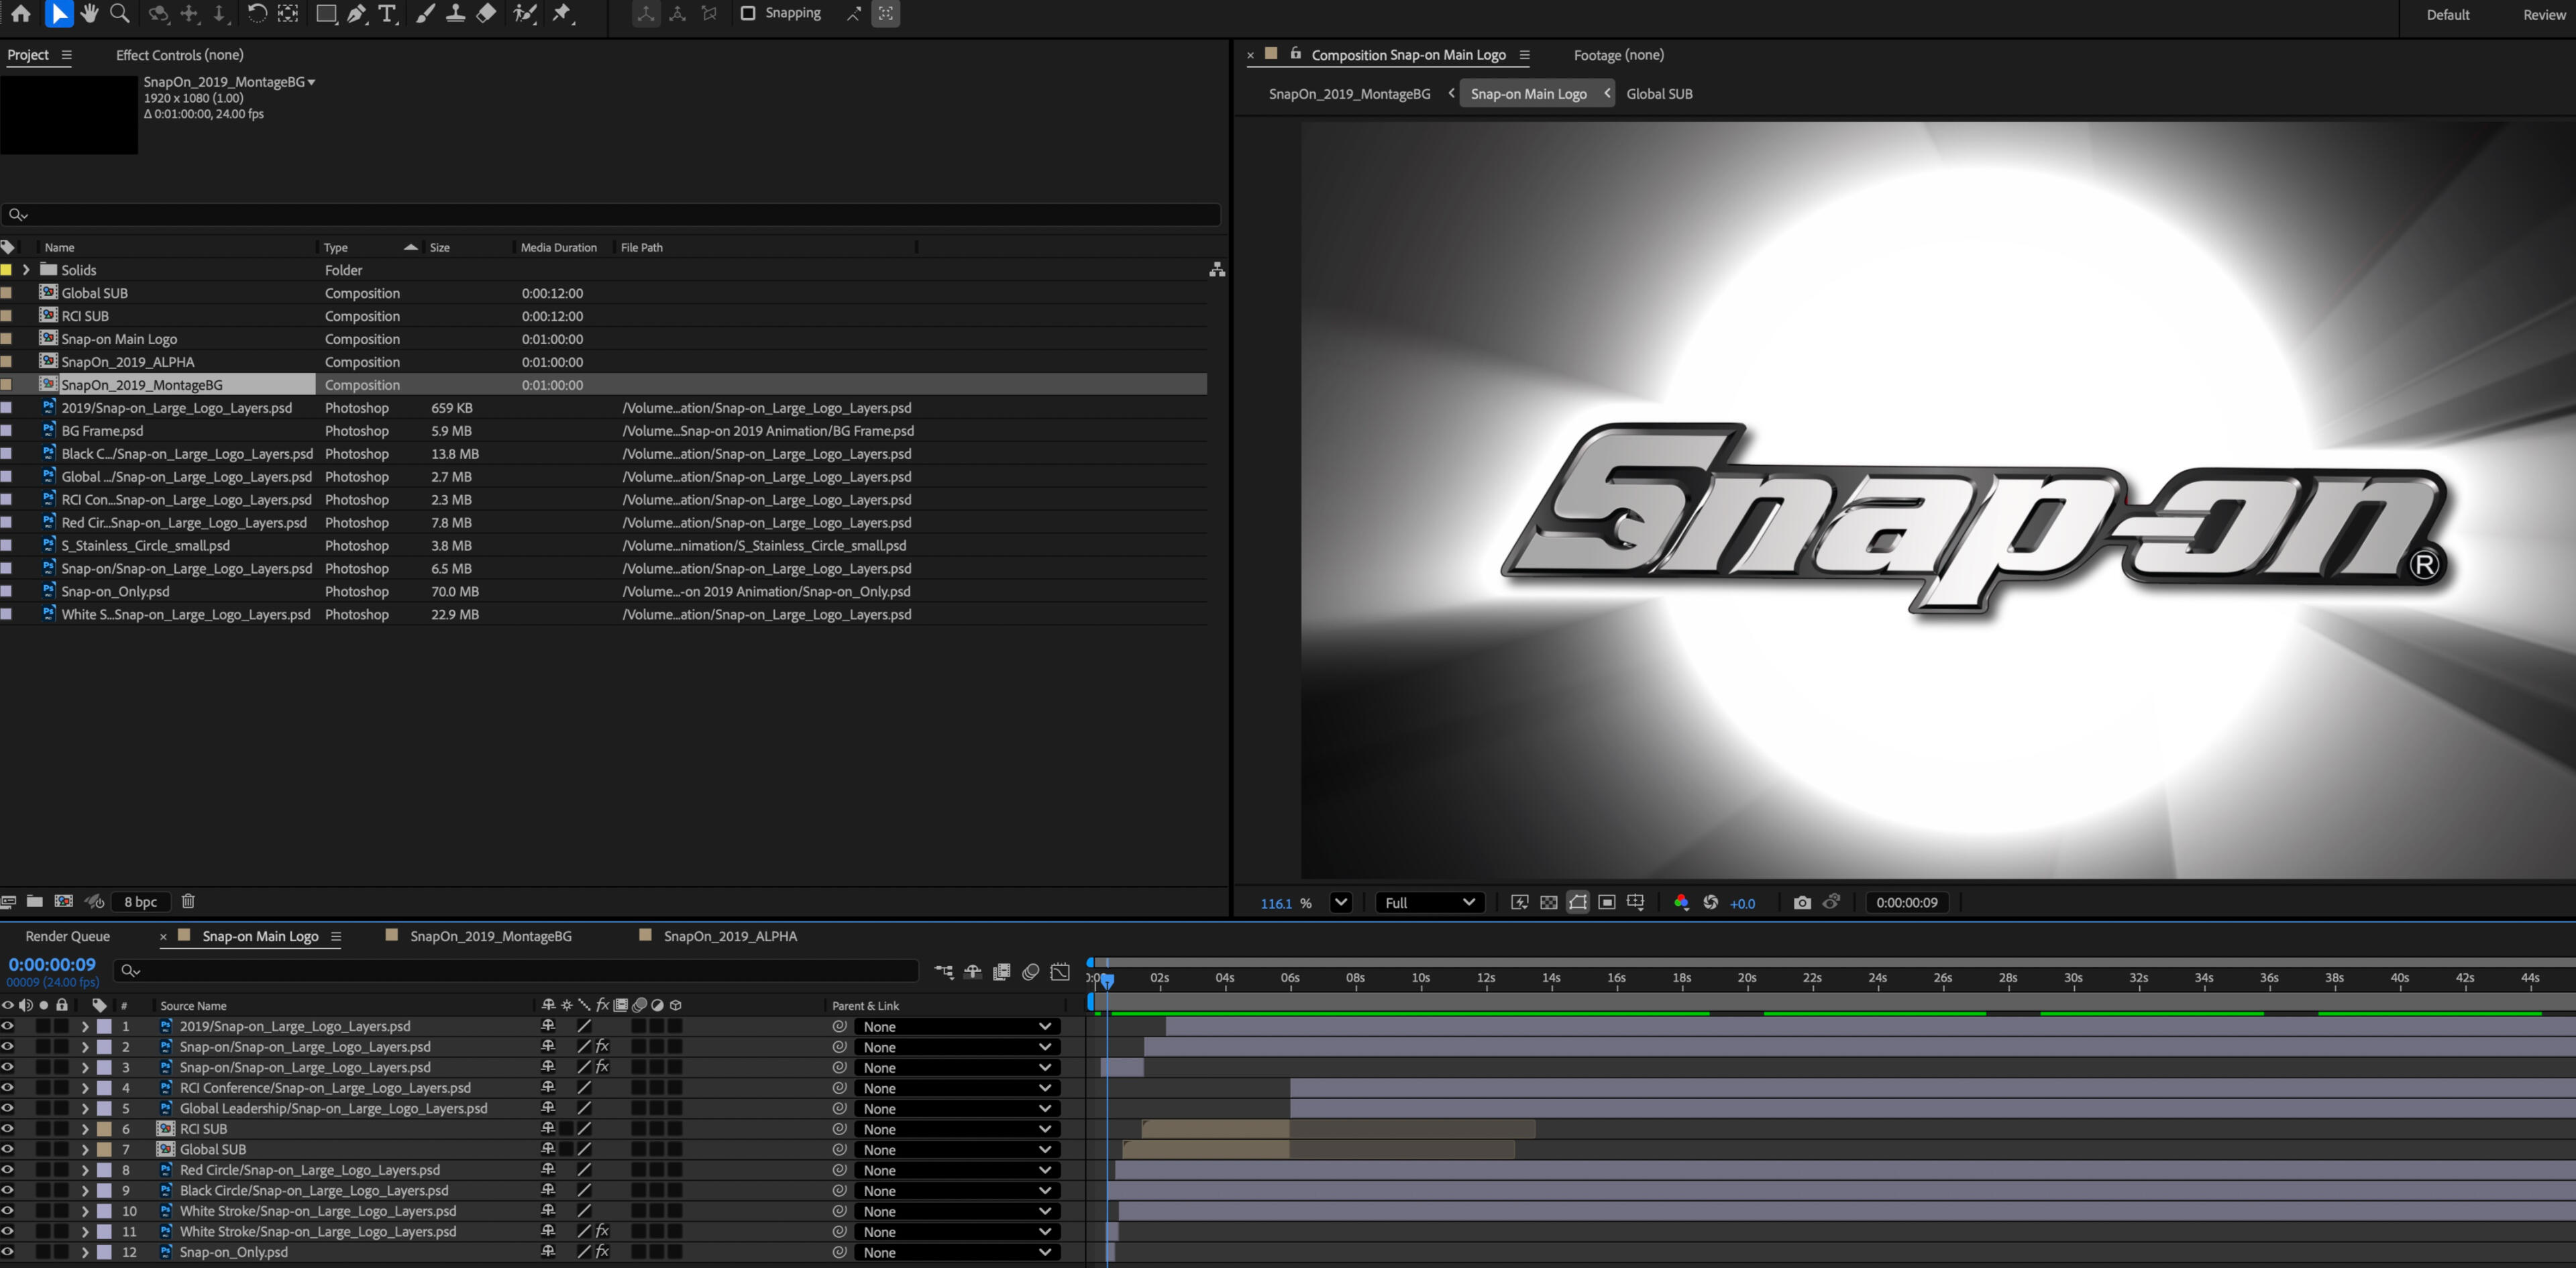
Task: Open the Full resolution dropdown
Action: click(1429, 902)
